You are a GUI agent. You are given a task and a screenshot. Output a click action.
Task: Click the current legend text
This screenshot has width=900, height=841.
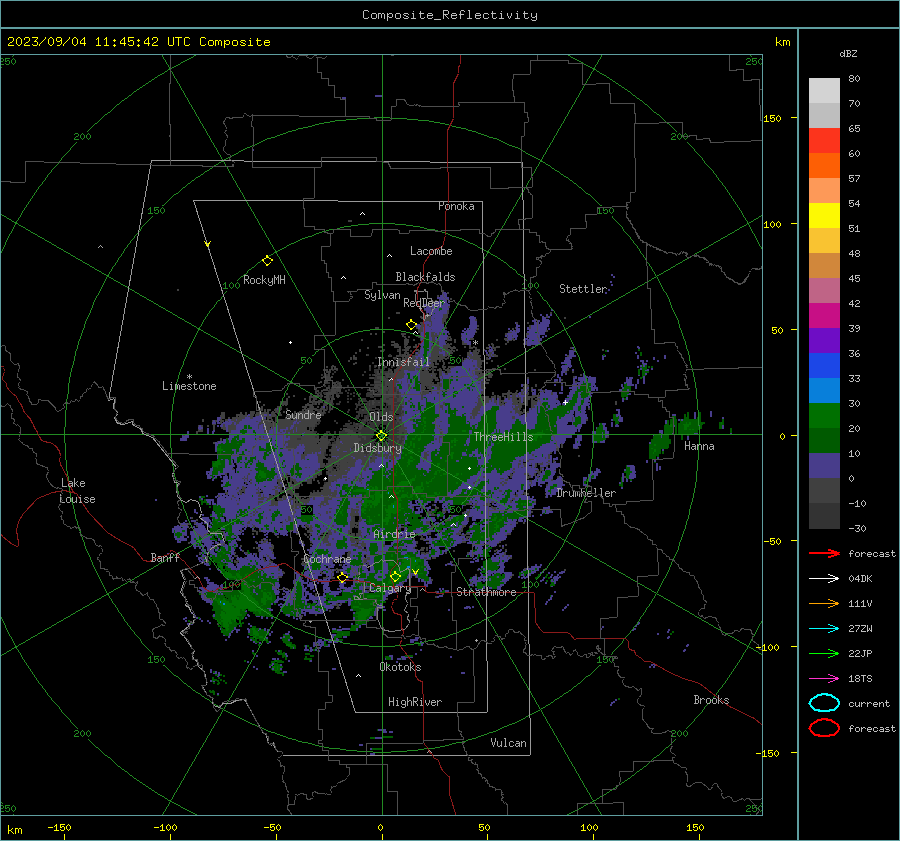pyautogui.click(x=869, y=703)
